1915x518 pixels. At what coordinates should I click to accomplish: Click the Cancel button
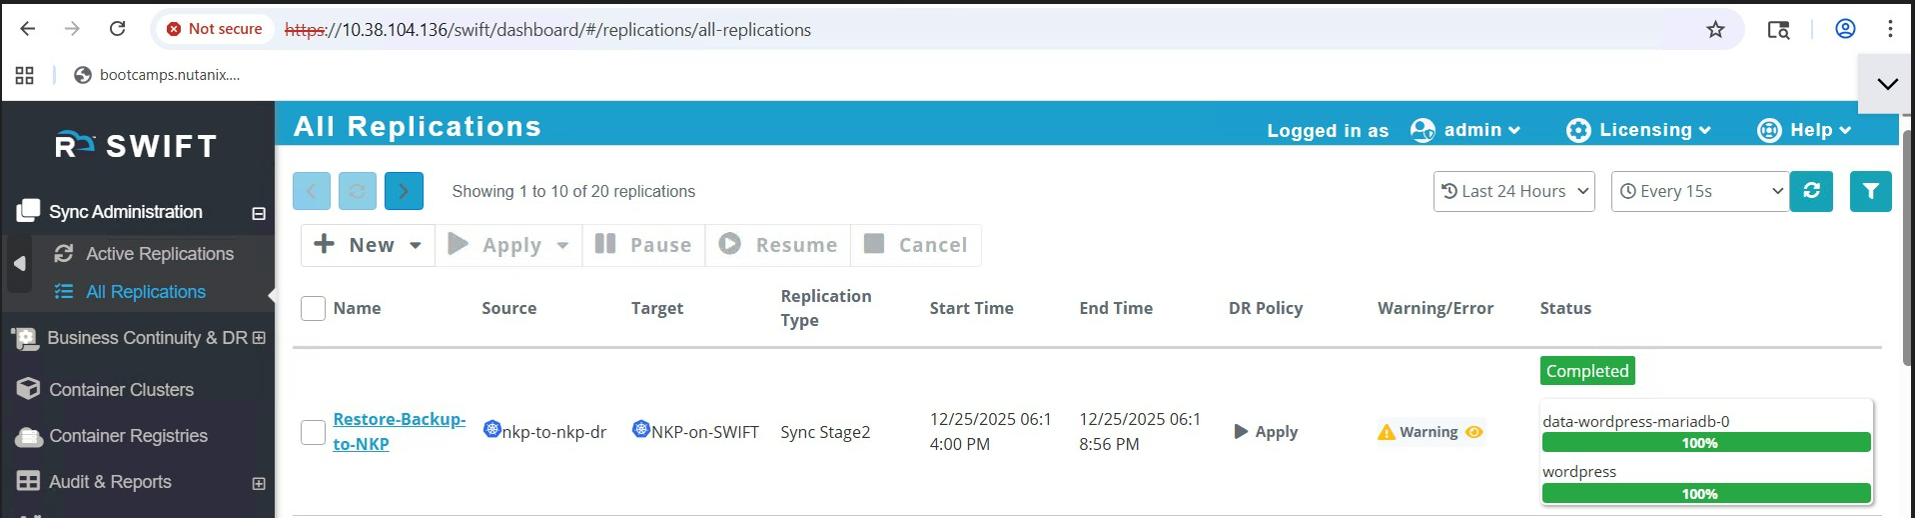click(x=915, y=245)
